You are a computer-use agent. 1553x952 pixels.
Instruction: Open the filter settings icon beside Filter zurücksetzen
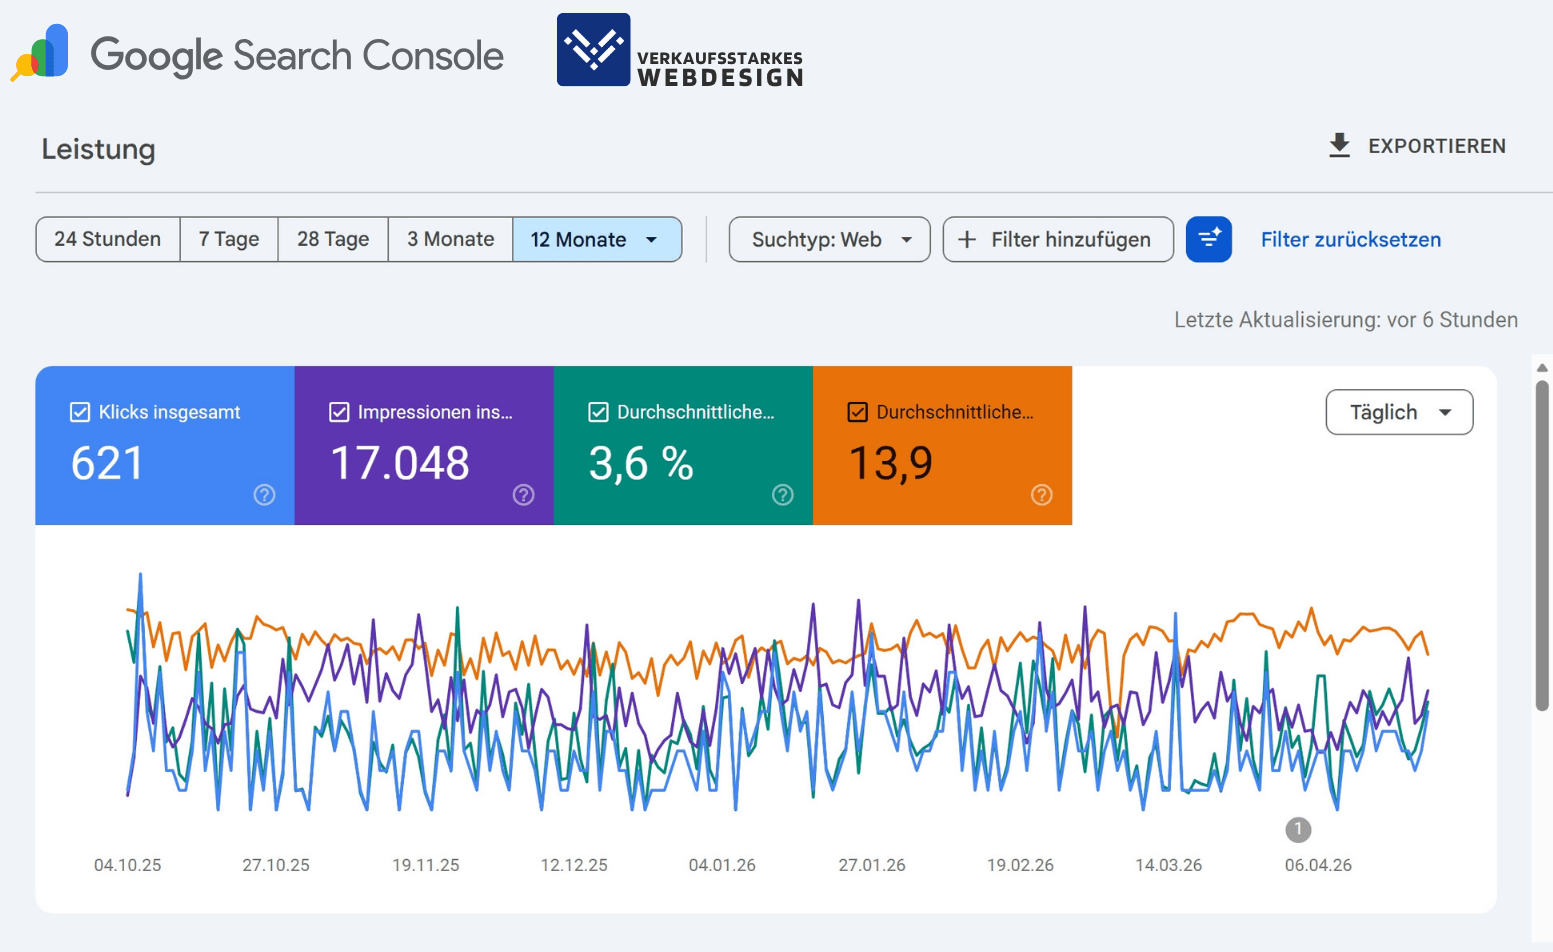(x=1209, y=239)
